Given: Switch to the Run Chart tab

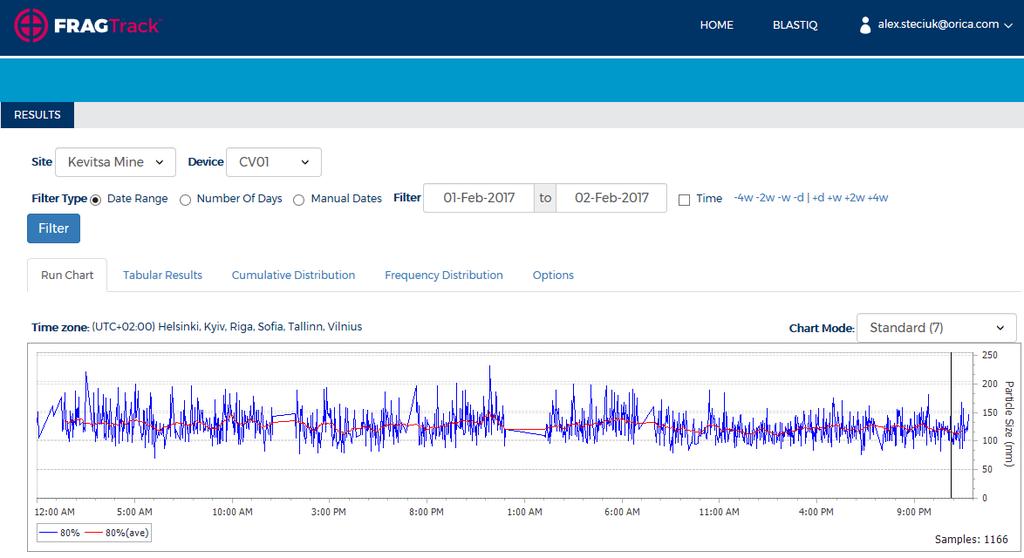Looking at the screenshot, I should pyautogui.click(x=67, y=275).
